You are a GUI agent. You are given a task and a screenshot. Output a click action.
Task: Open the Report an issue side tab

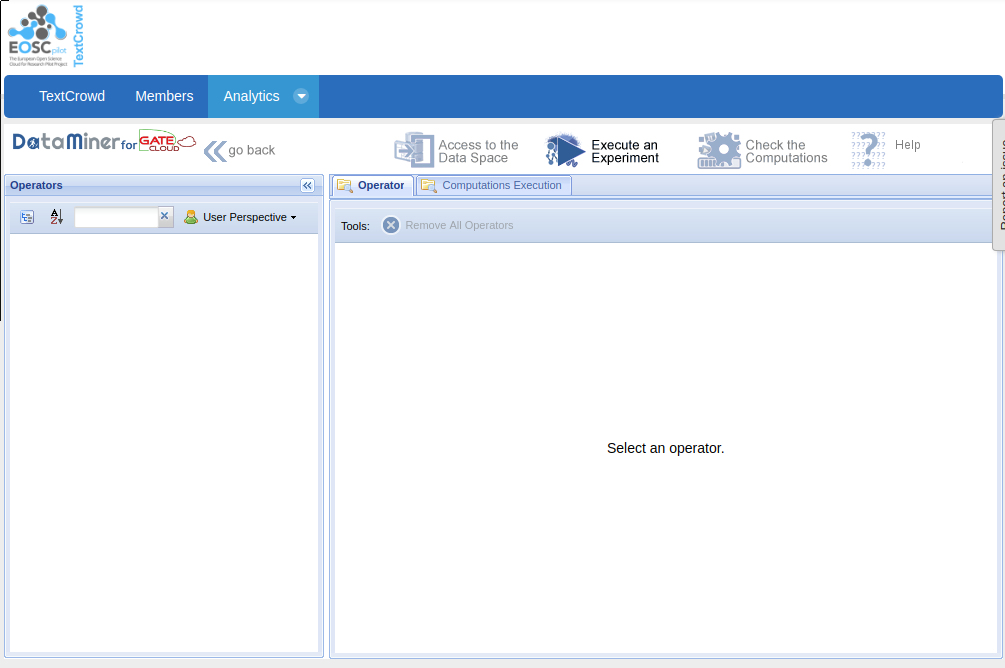point(999,185)
